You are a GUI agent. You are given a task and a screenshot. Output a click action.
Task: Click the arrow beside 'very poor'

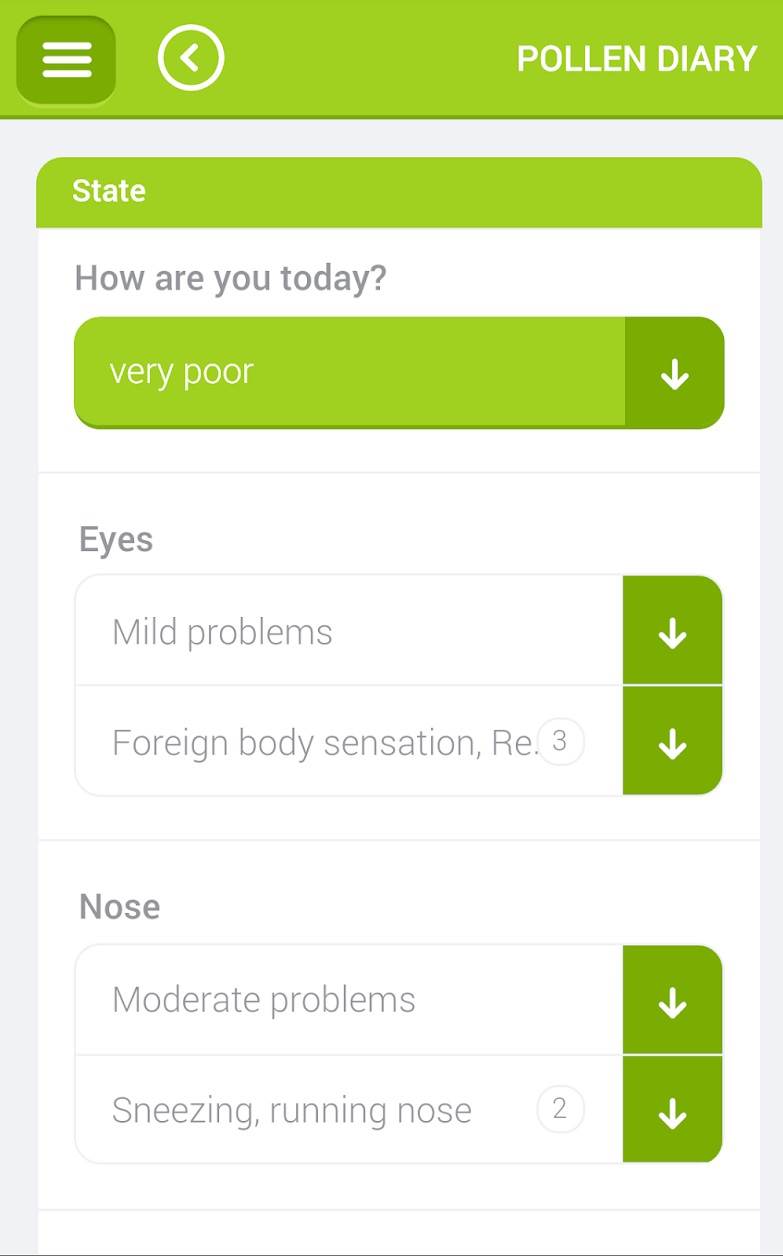pos(674,374)
